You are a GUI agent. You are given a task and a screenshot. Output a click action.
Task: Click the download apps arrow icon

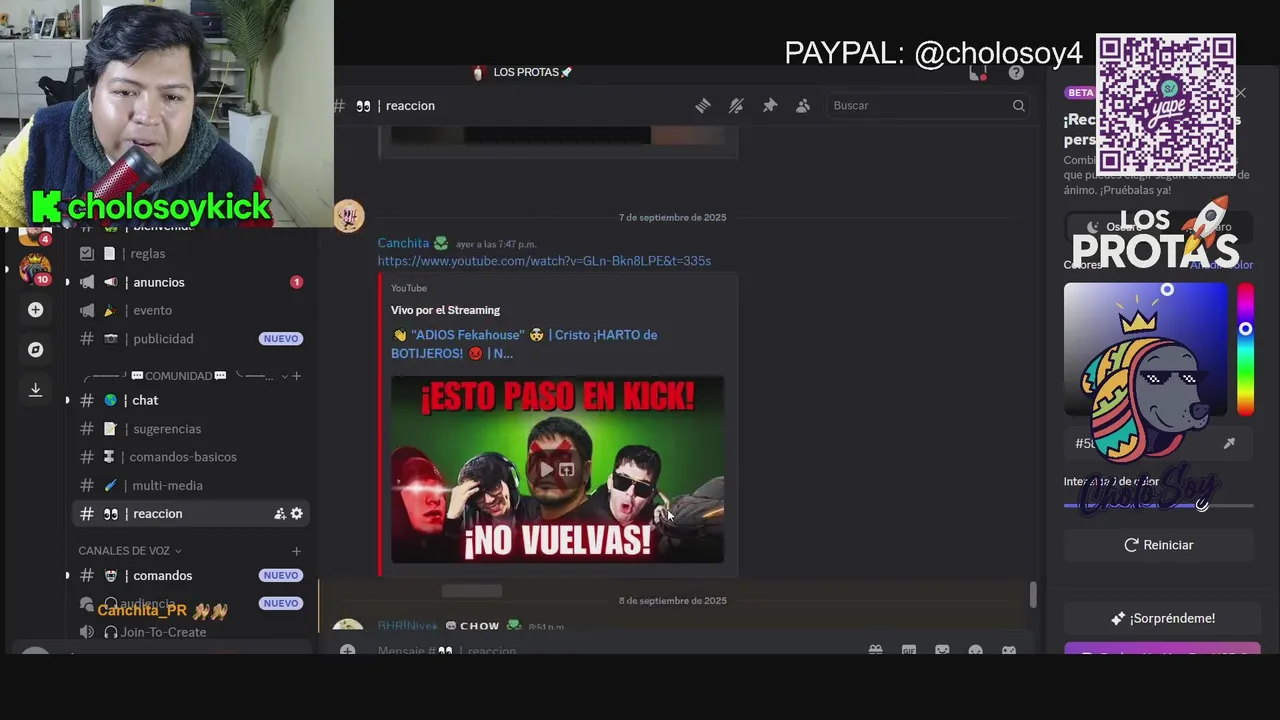point(35,390)
